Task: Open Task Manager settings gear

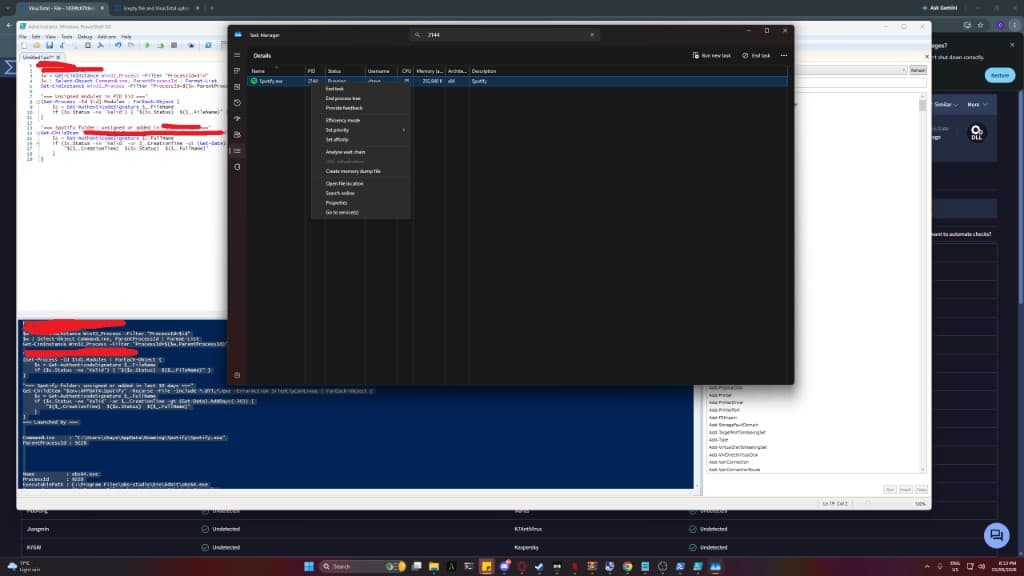Action: click(237, 376)
